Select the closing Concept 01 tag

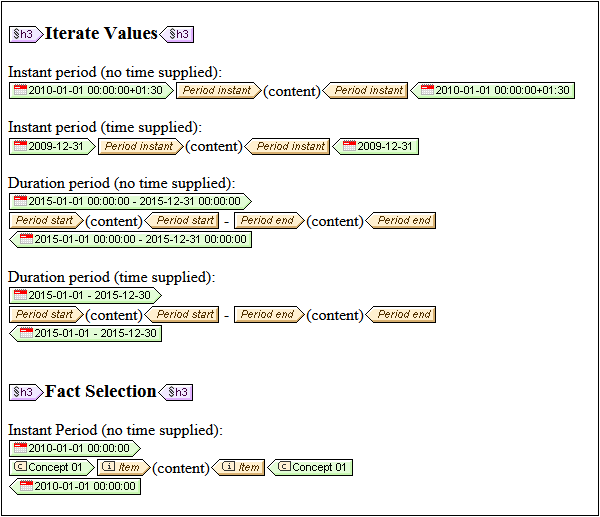(313, 467)
